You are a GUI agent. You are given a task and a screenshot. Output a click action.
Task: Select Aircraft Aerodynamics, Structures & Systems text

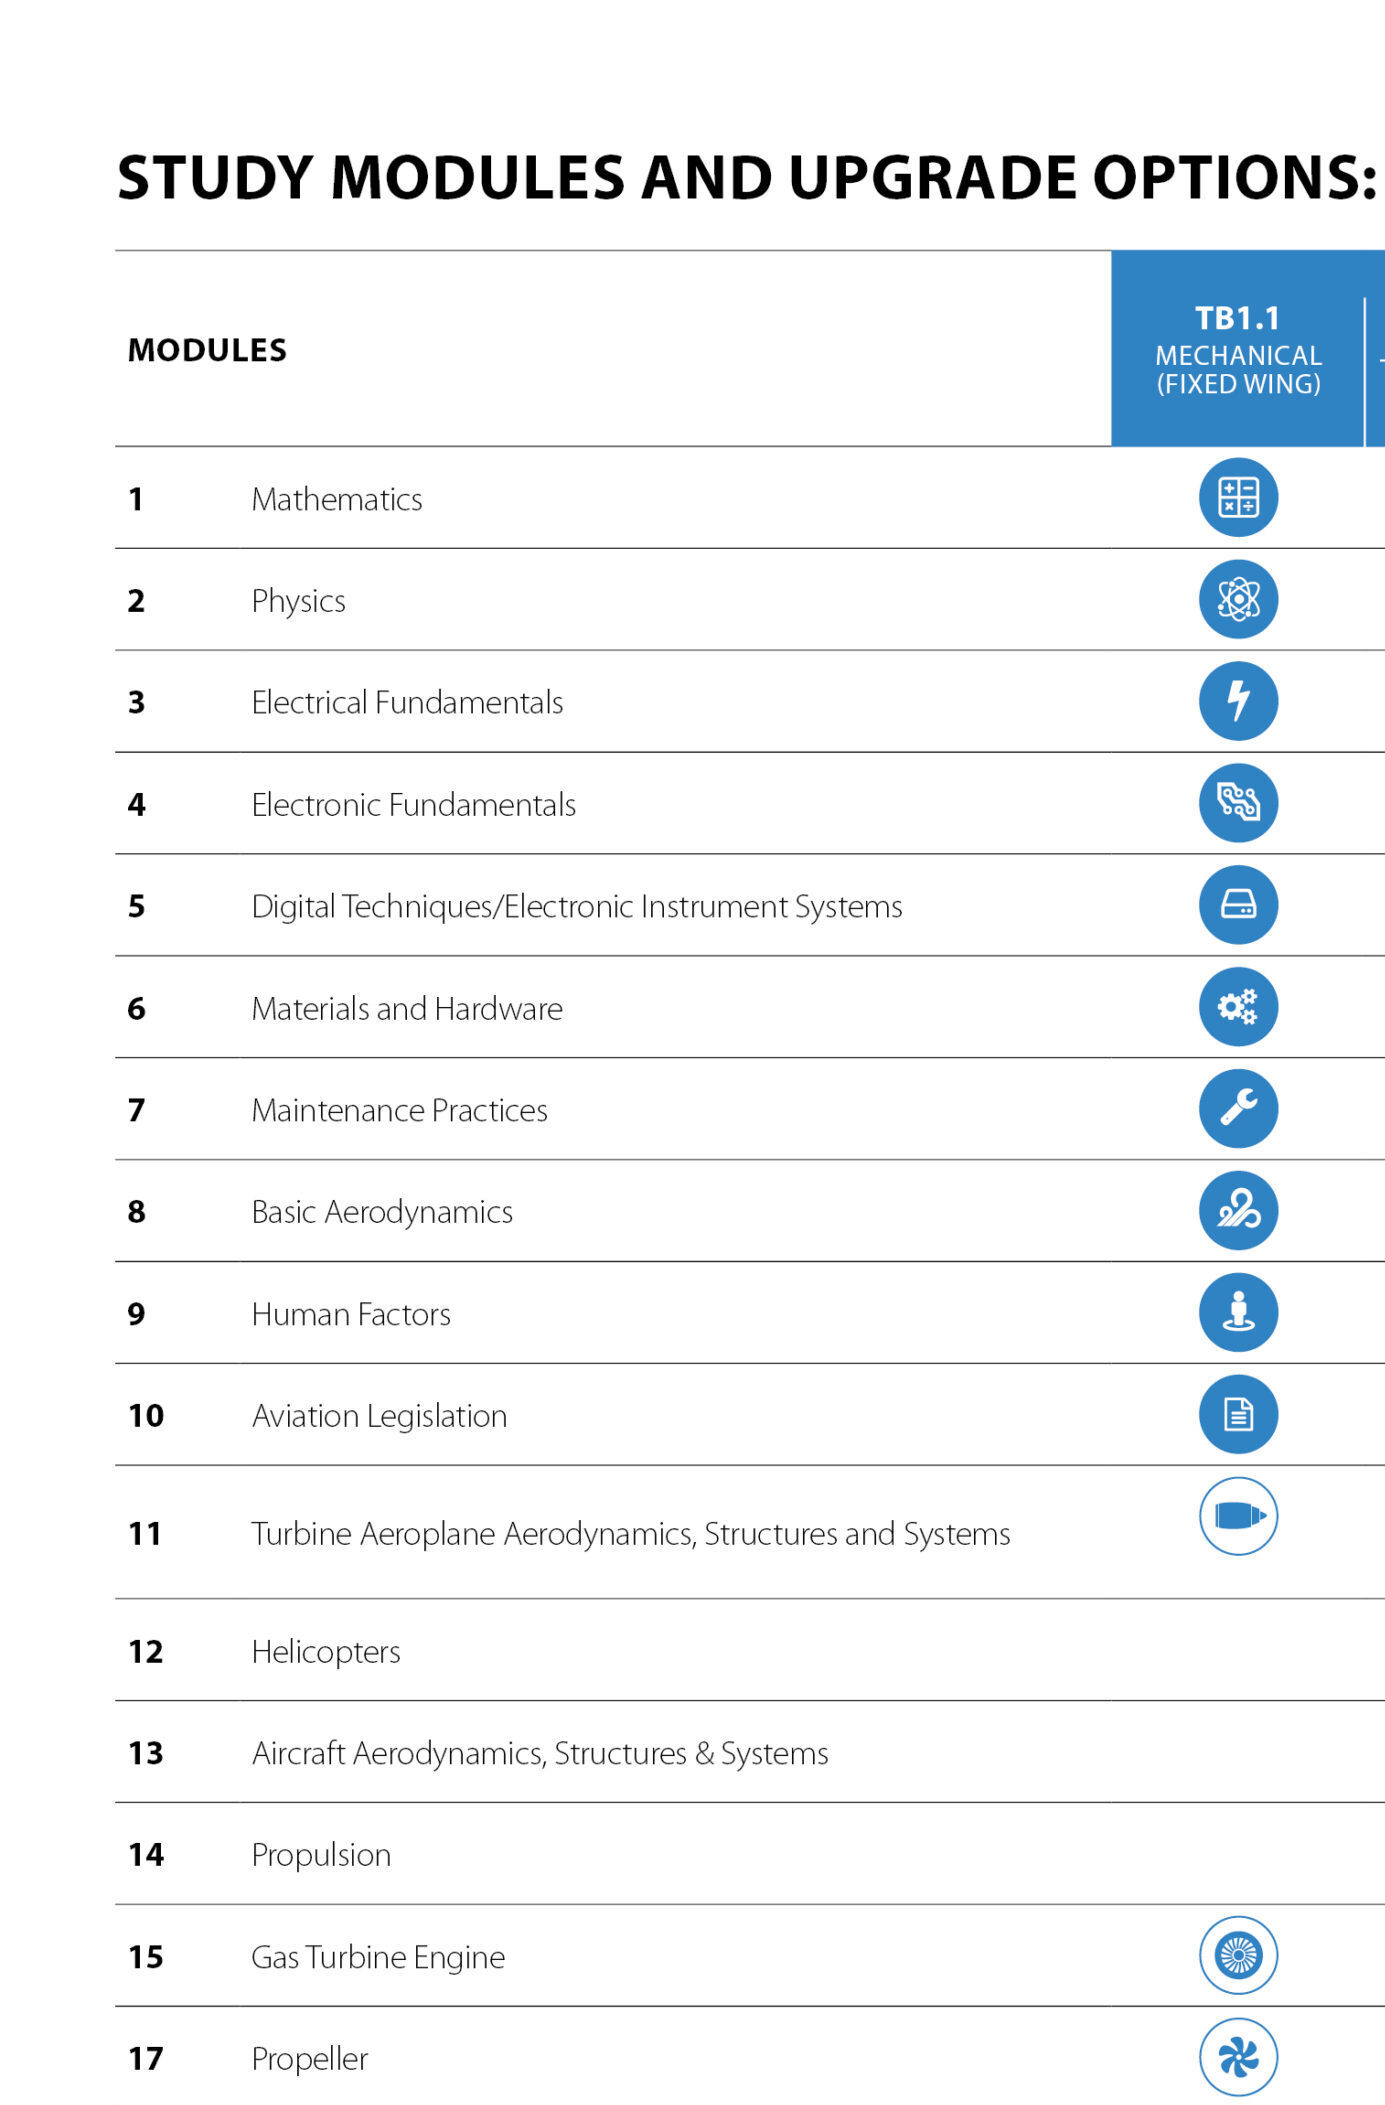pos(540,1753)
